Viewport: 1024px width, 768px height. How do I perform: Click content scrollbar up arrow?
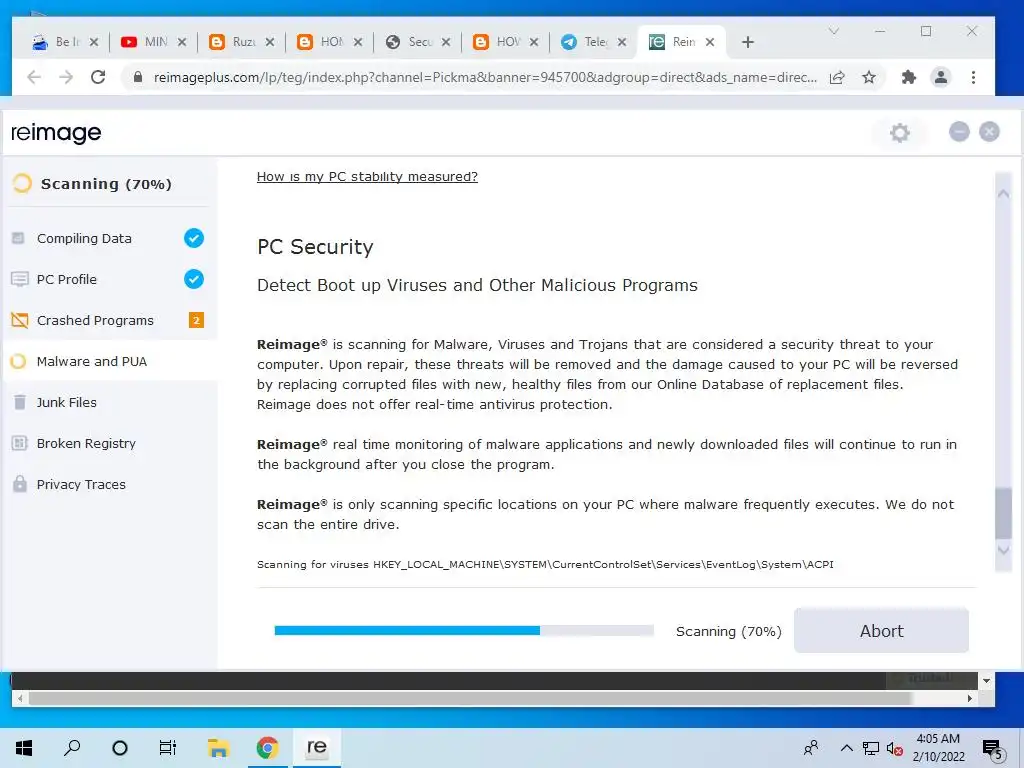1003,194
